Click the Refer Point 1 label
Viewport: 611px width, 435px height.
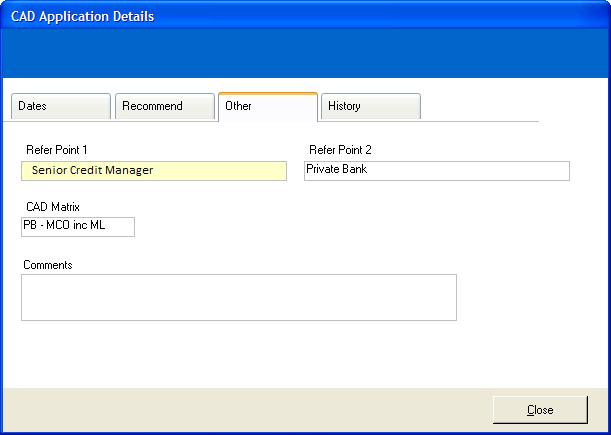click(57, 150)
